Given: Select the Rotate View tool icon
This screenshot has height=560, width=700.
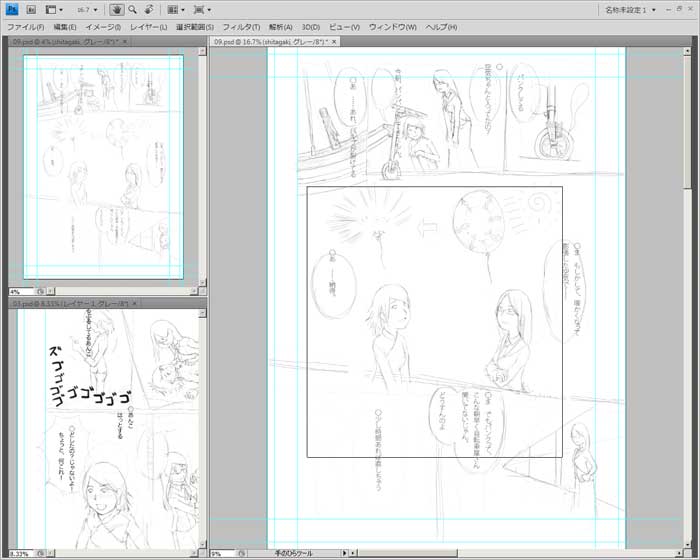Looking at the screenshot, I should click(x=148, y=9).
